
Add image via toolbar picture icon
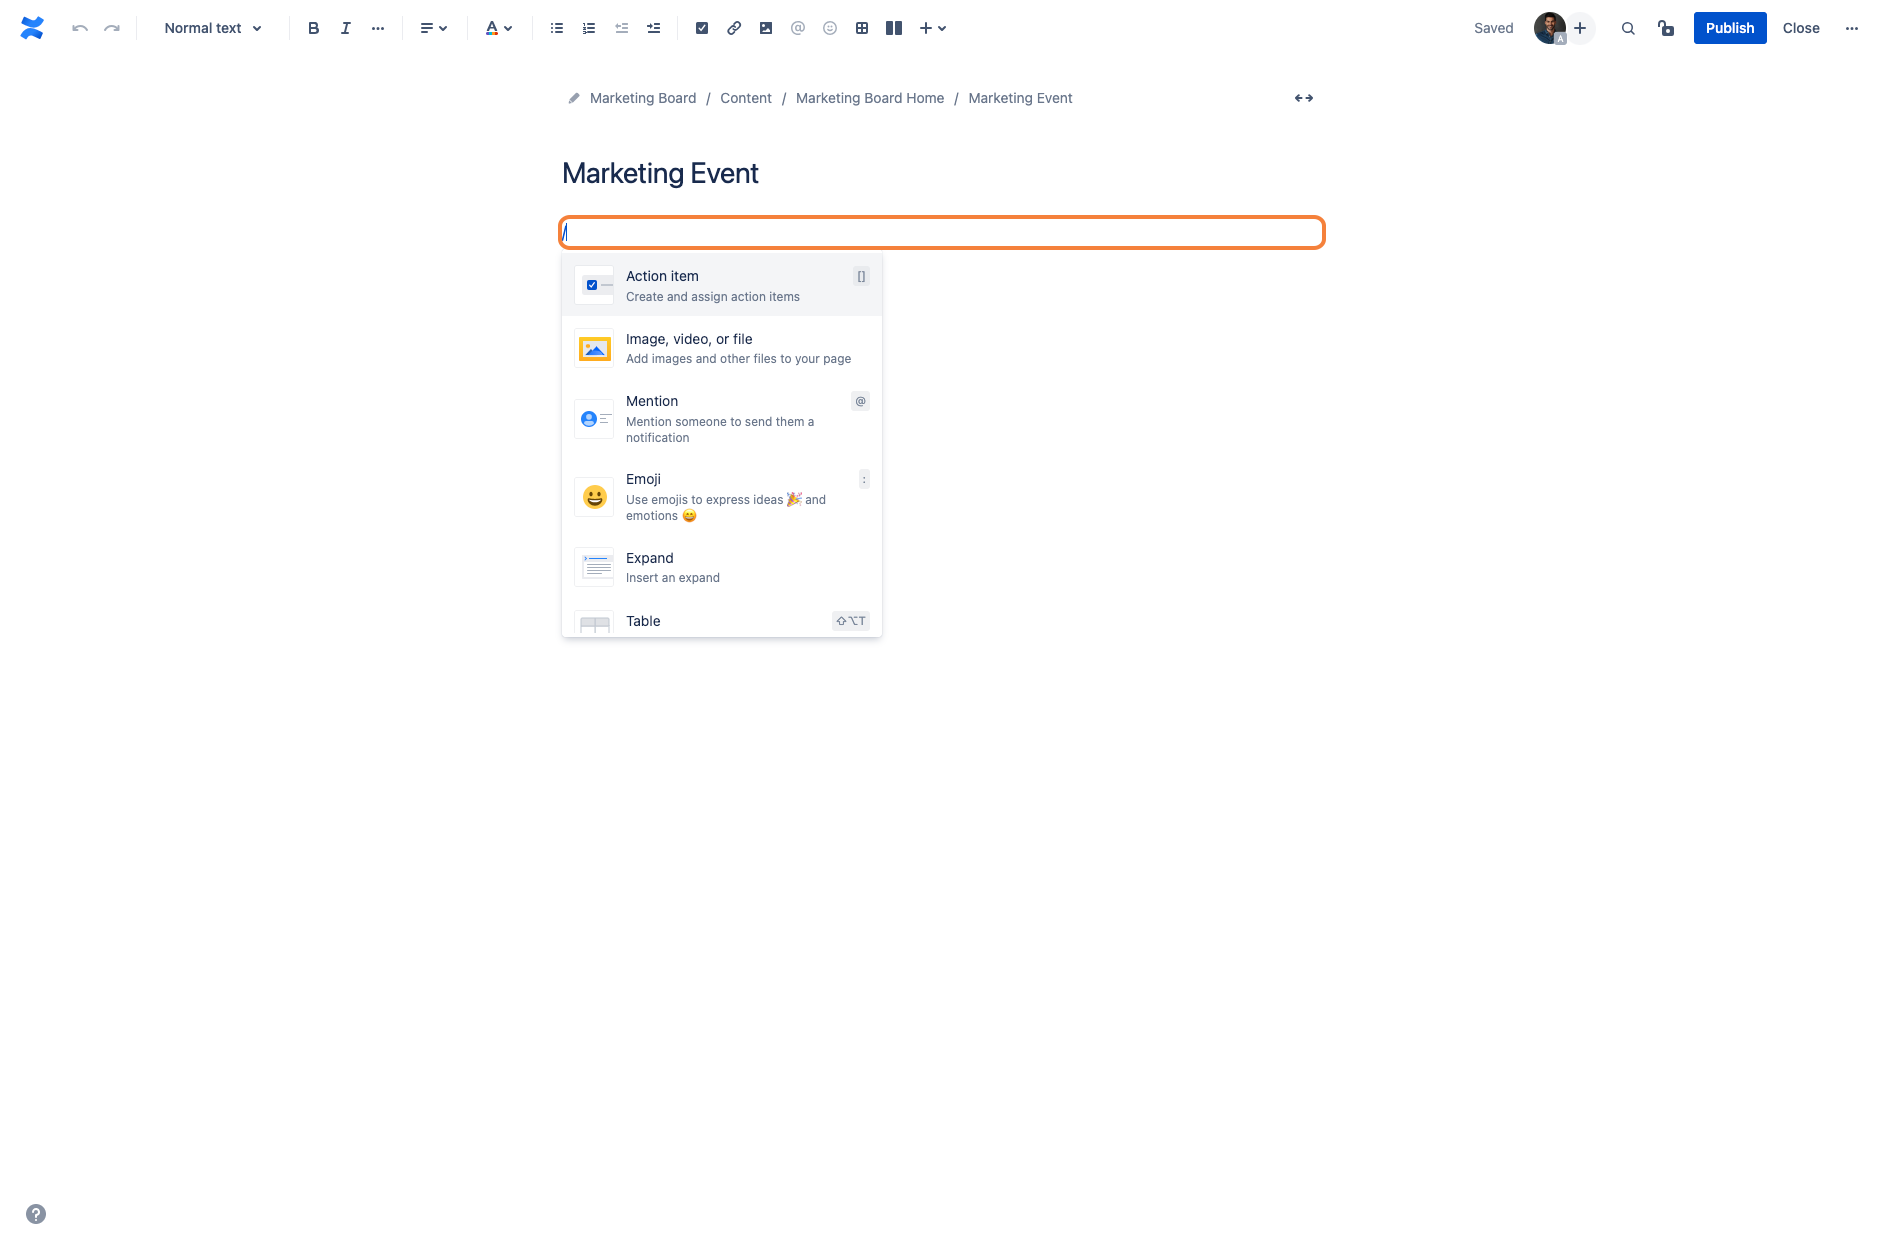coord(766,28)
